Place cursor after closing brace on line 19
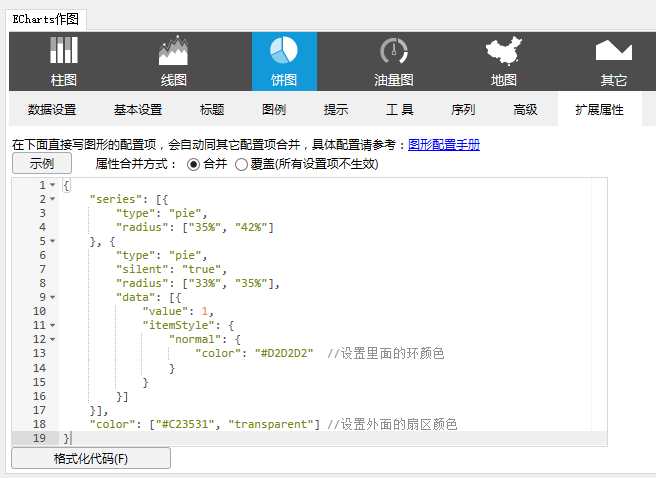This screenshot has height=478, width=656. (x=70, y=438)
